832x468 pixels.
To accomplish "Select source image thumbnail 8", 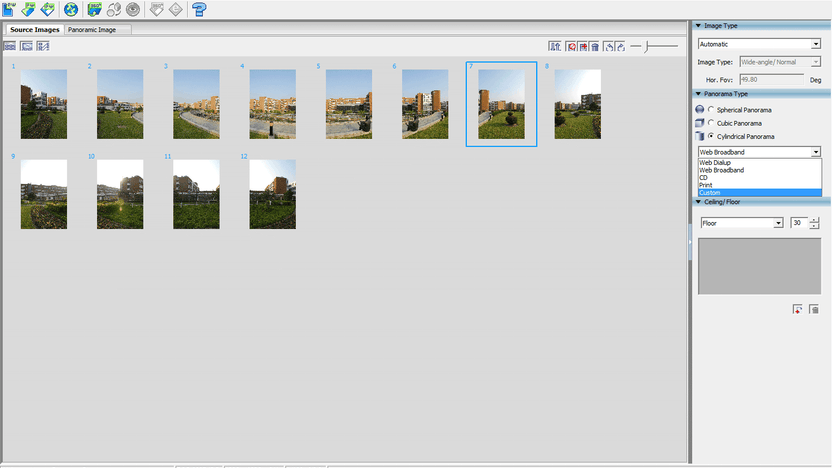I will point(578,104).
